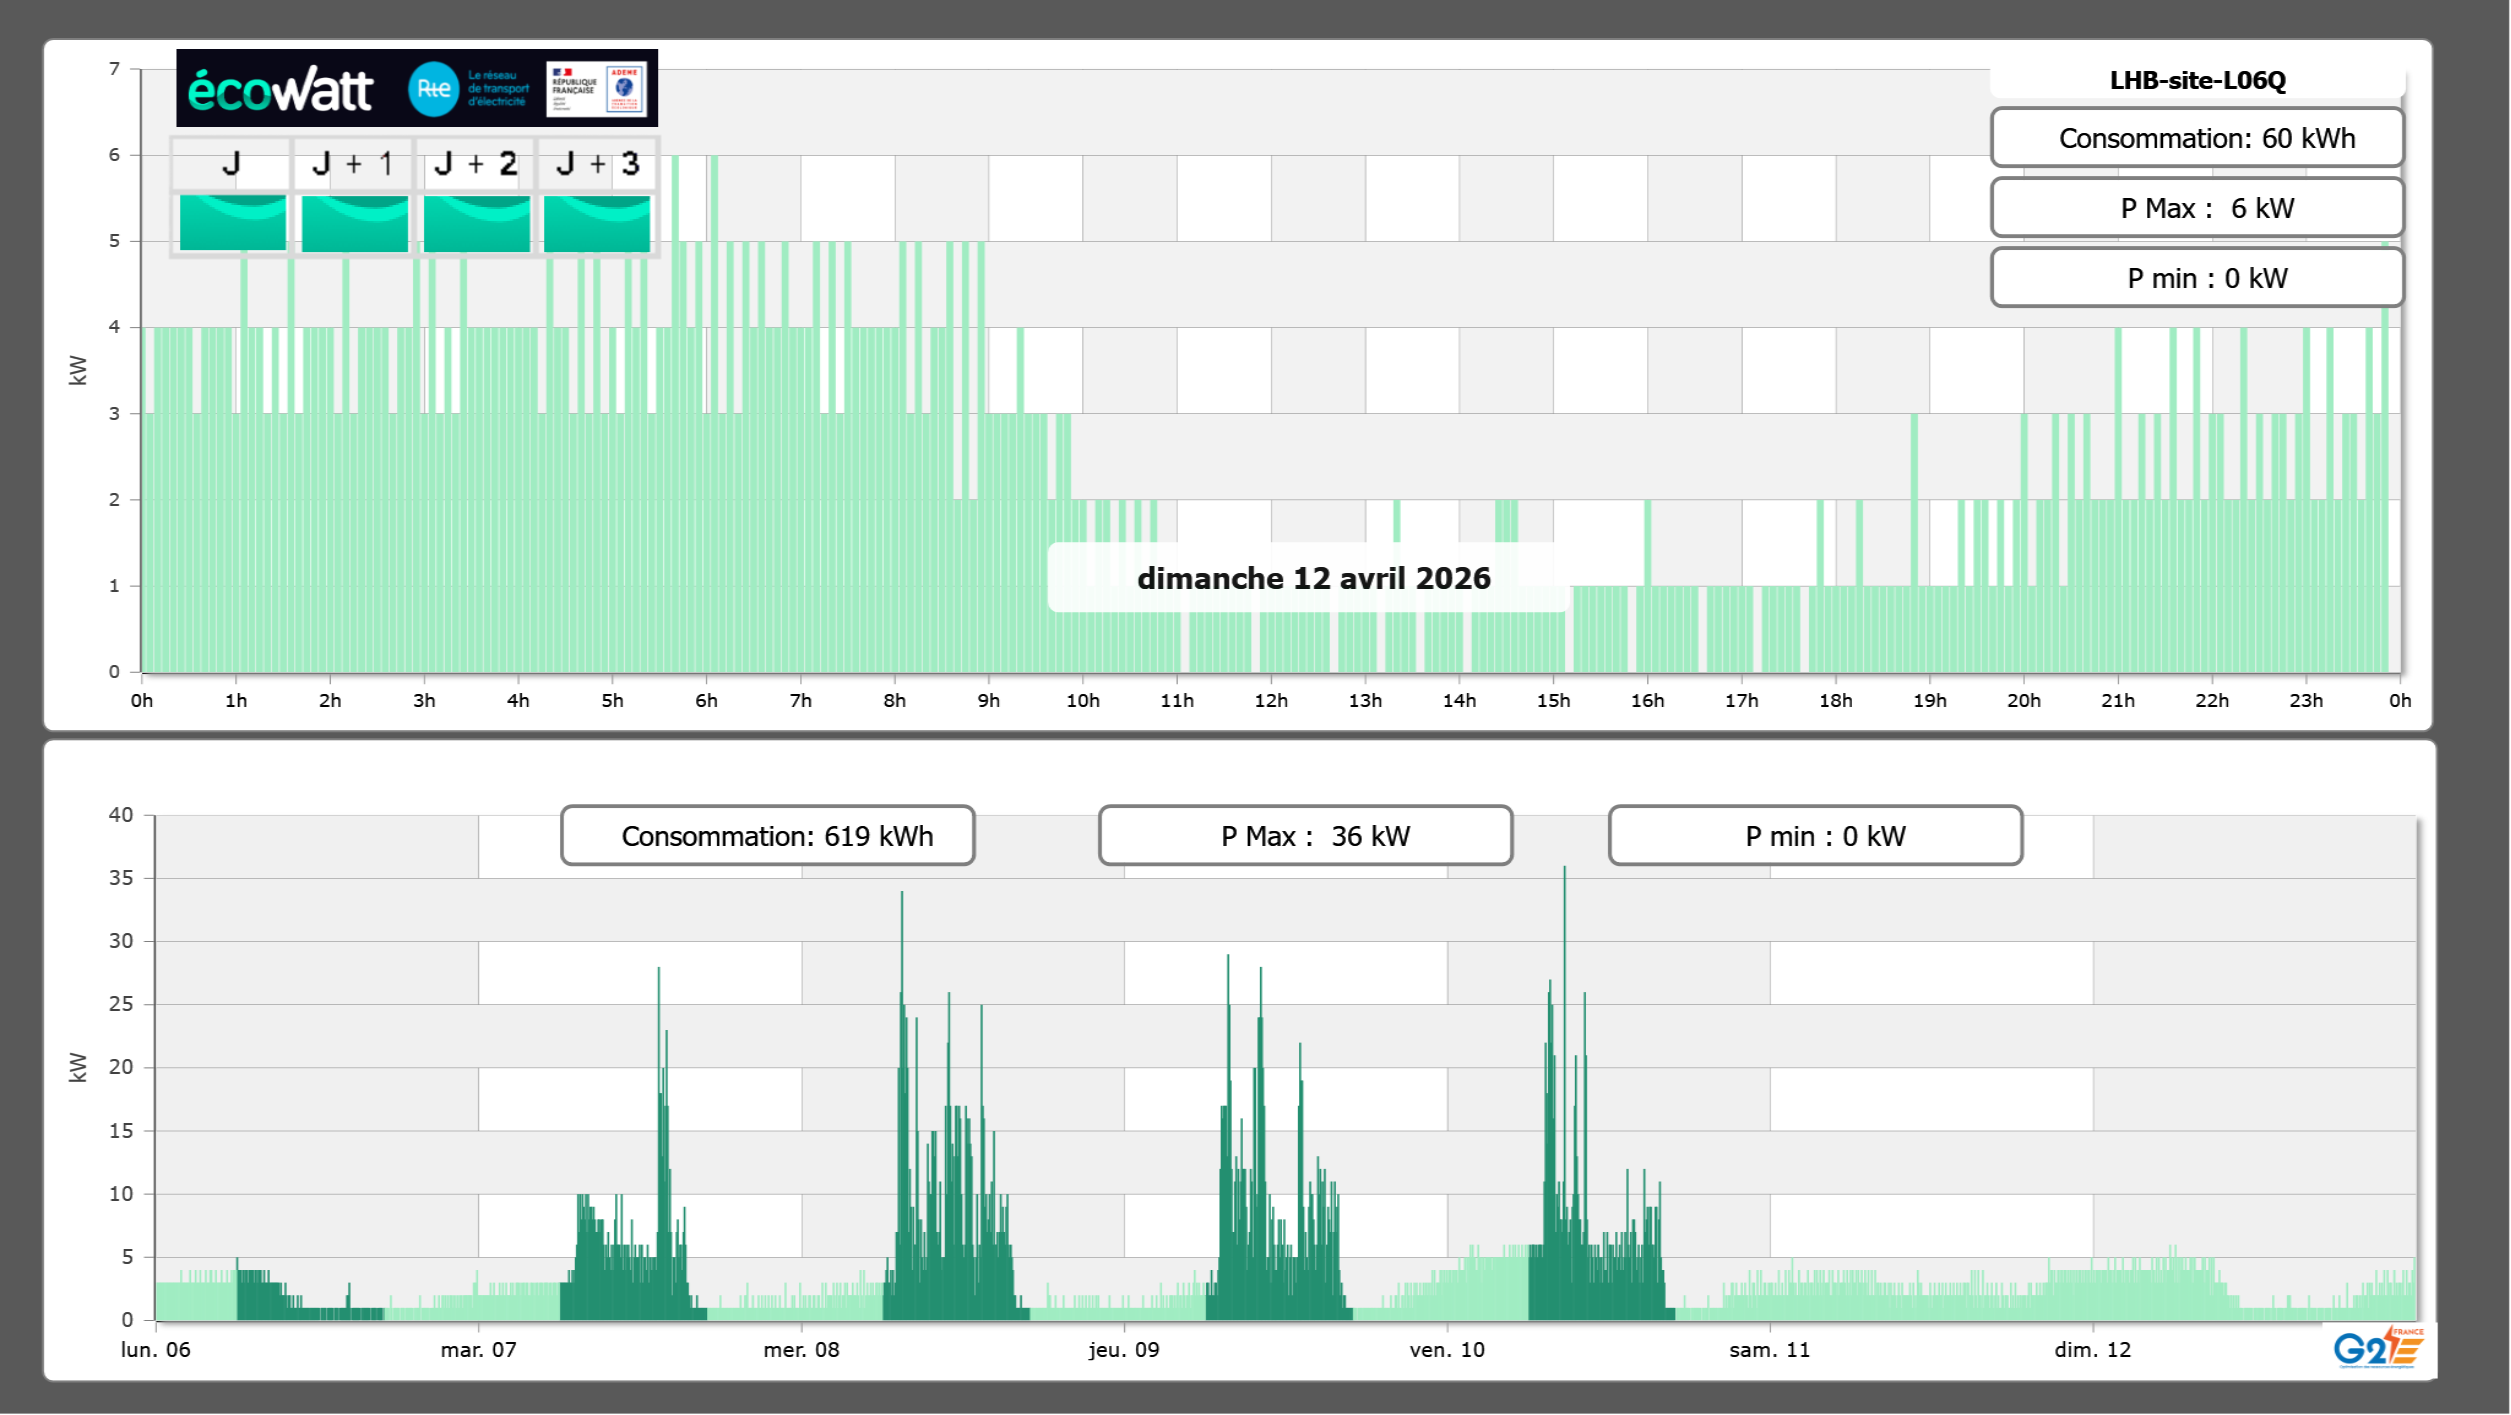Click the weekly Consommation: 619 kWh box
Screen dimensions: 2511x1415
[x=767, y=836]
